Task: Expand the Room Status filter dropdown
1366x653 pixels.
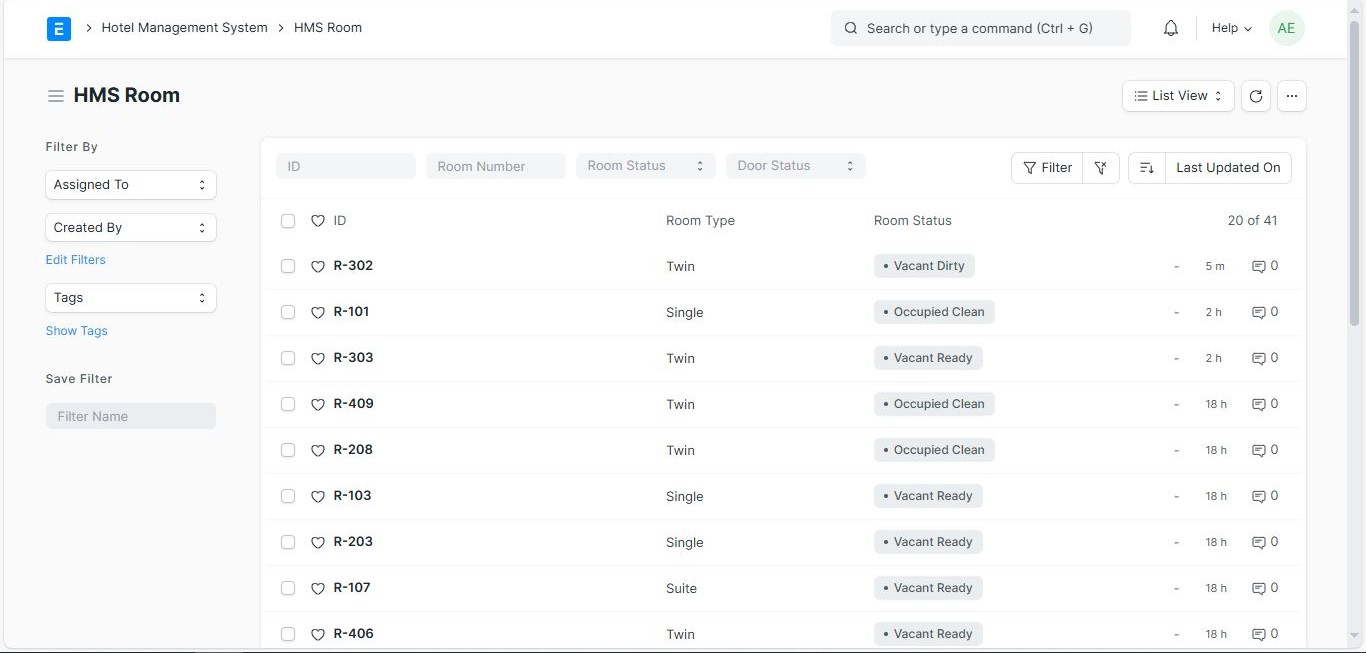Action: 645,166
